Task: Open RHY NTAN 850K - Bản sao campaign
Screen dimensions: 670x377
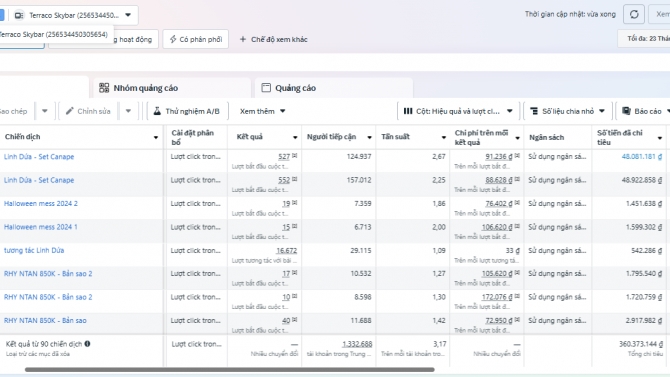Action: (x=45, y=320)
